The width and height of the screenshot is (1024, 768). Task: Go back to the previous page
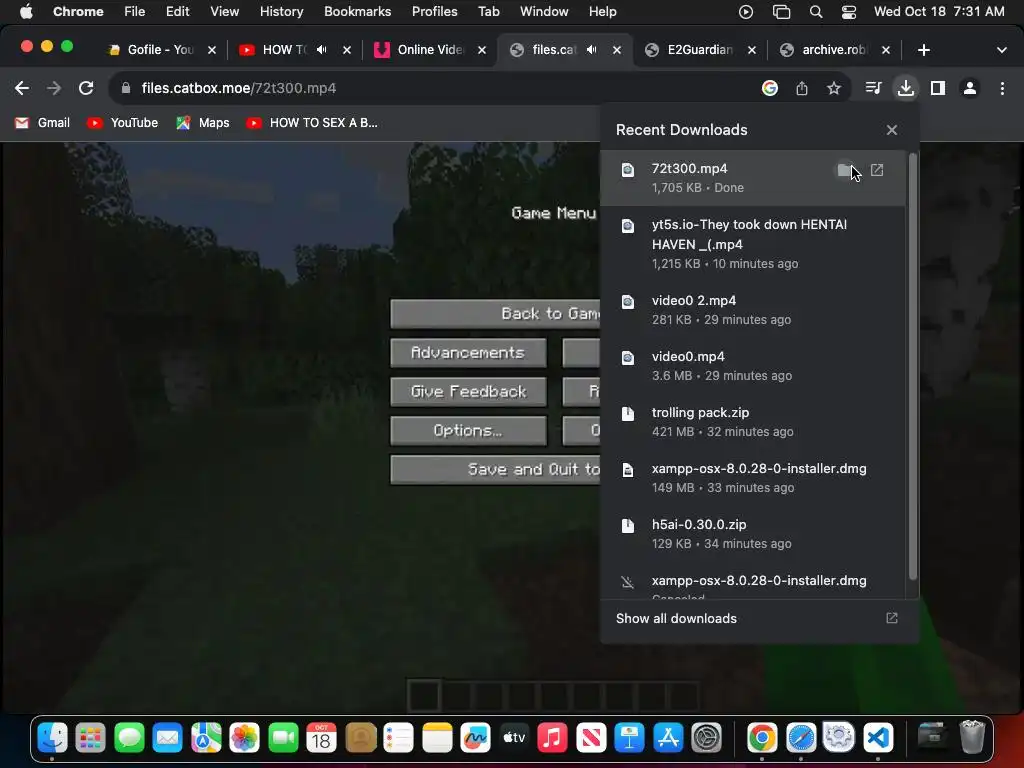tap(22, 88)
